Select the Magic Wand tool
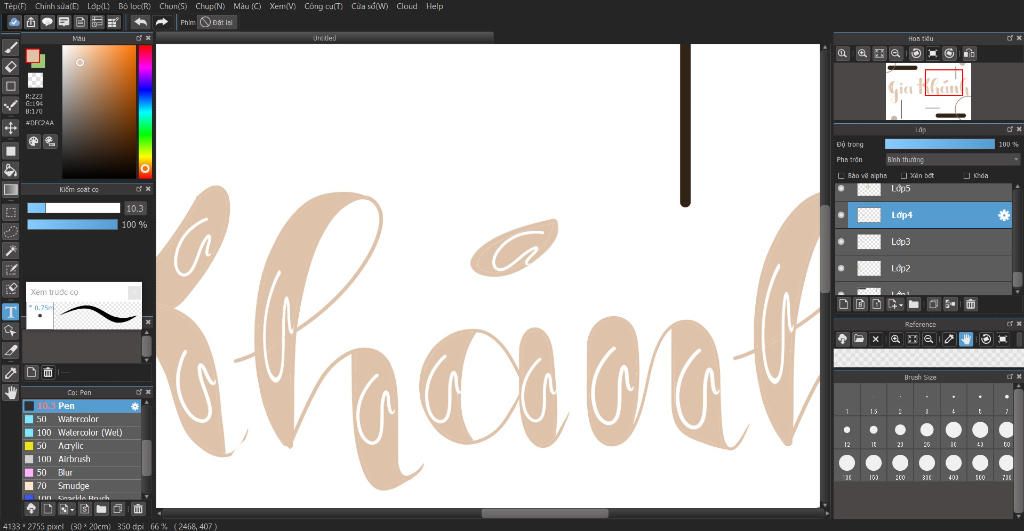 pyautogui.click(x=10, y=251)
